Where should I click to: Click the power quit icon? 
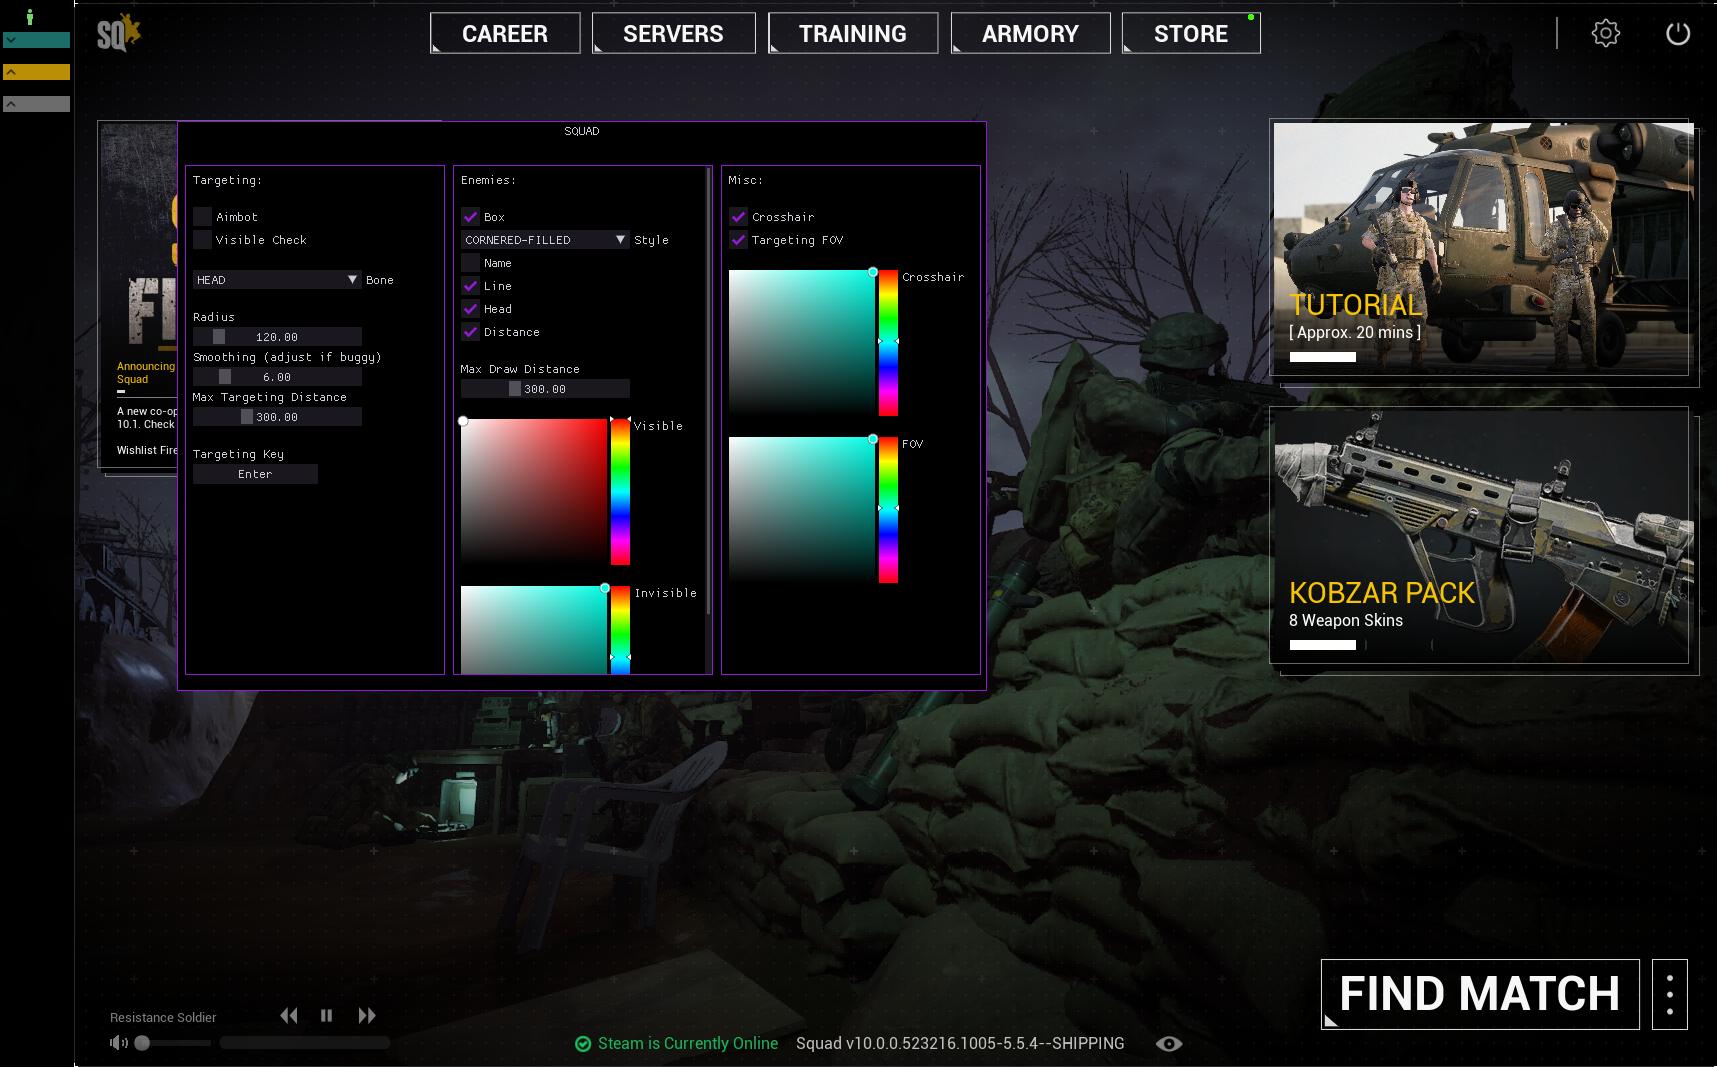pos(1677,33)
